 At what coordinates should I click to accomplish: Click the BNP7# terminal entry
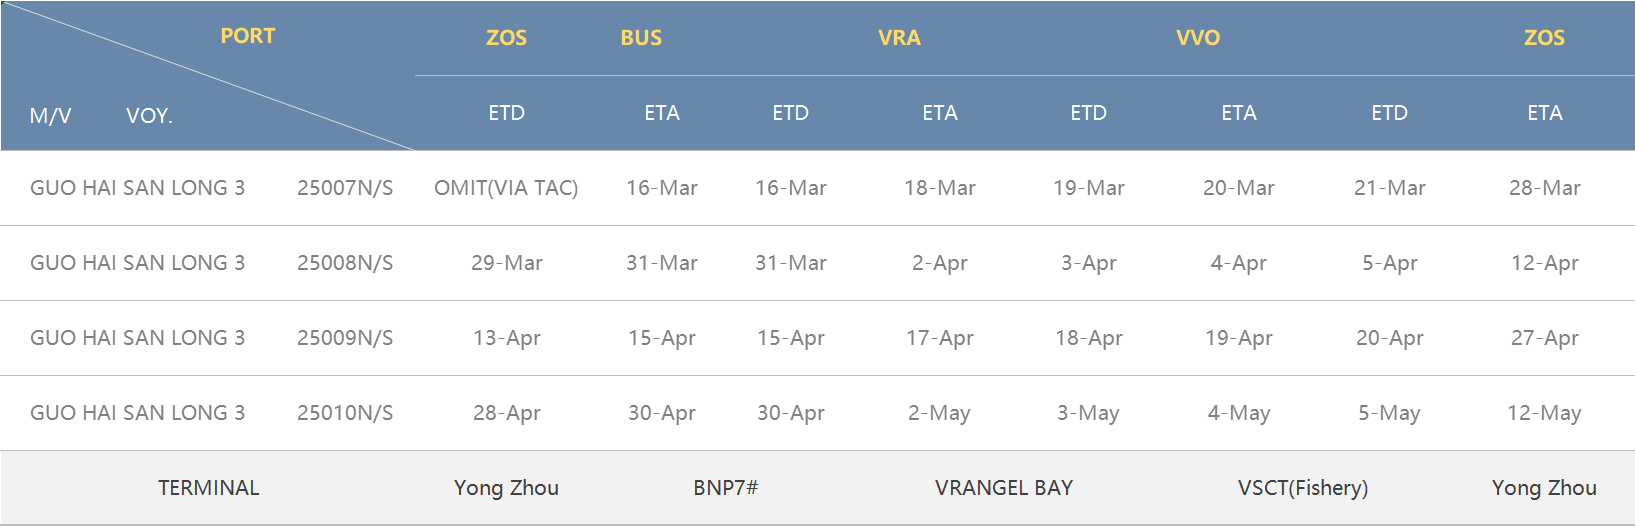[726, 488]
